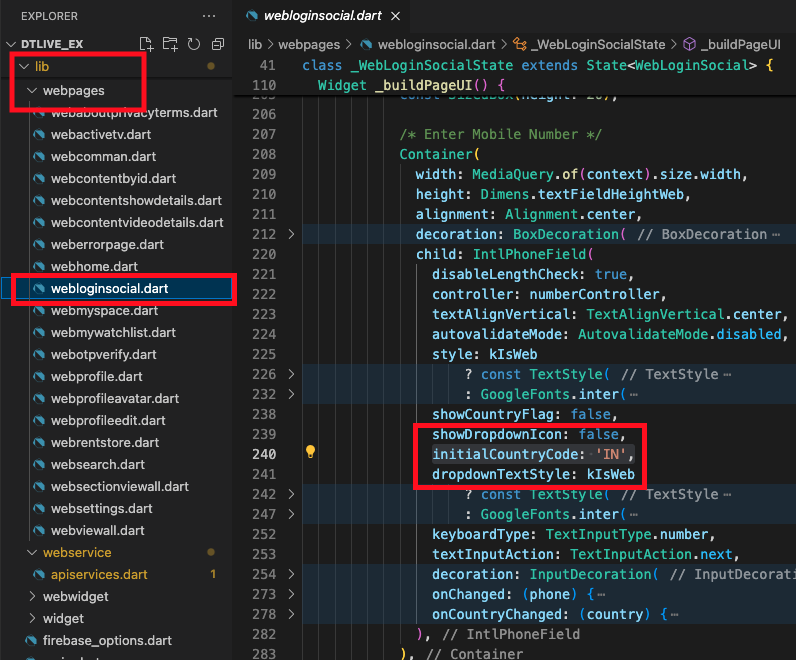
Task: Click the _buildPageUI method icon in breadcrumbs
Action: [688, 44]
